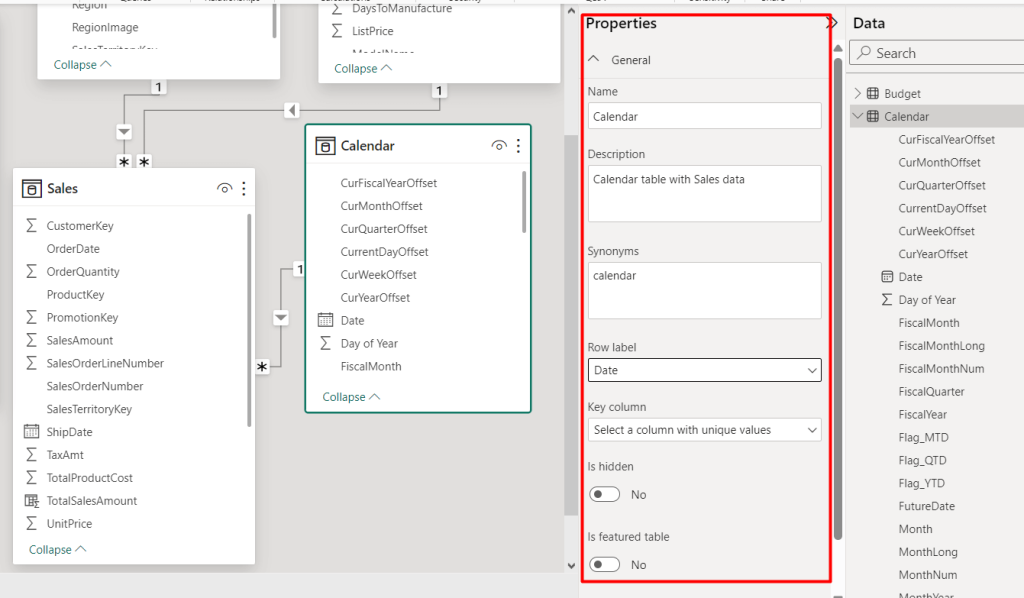Click the Sales card's vertical scrollbar

pos(249,321)
